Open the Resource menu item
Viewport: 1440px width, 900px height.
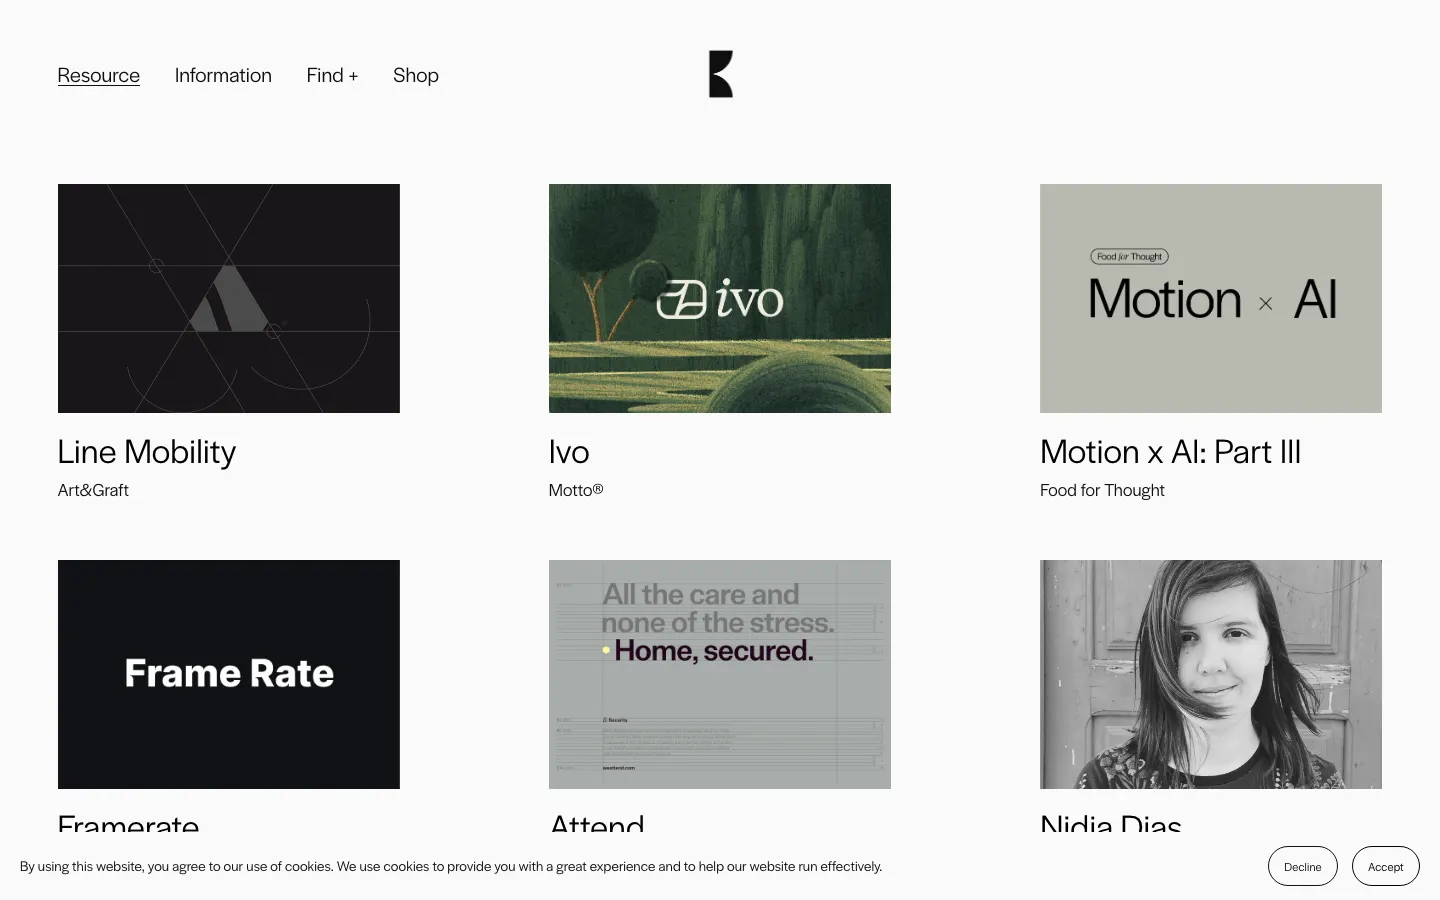pyautogui.click(x=98, y=75)
